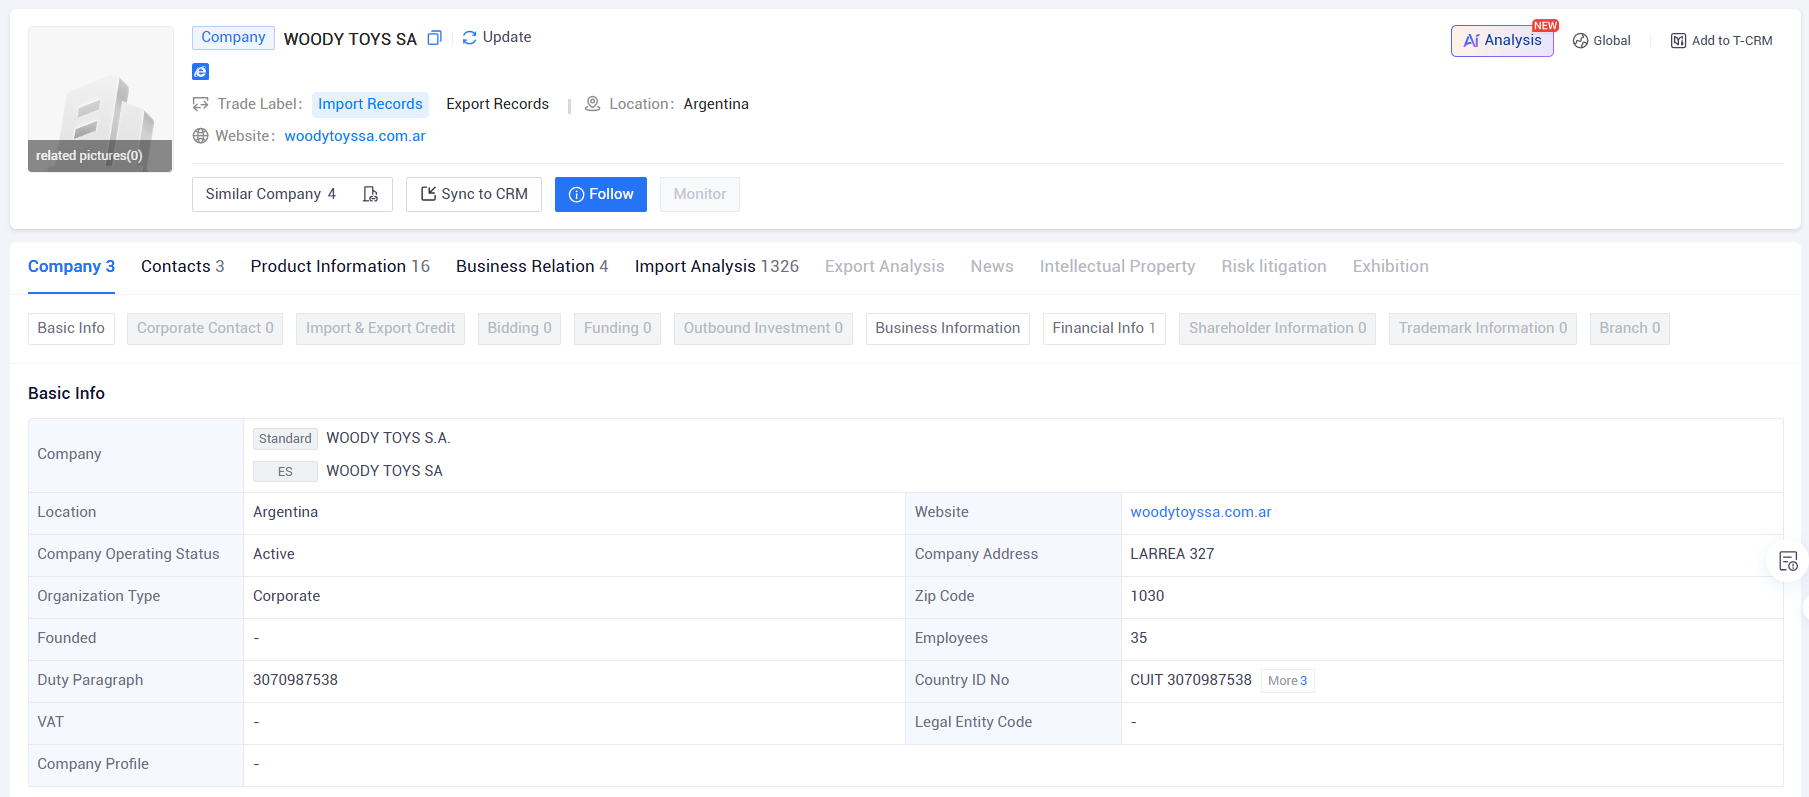
Task: Switch to Contacts 3 tab
Action: [x=182, y=266]
